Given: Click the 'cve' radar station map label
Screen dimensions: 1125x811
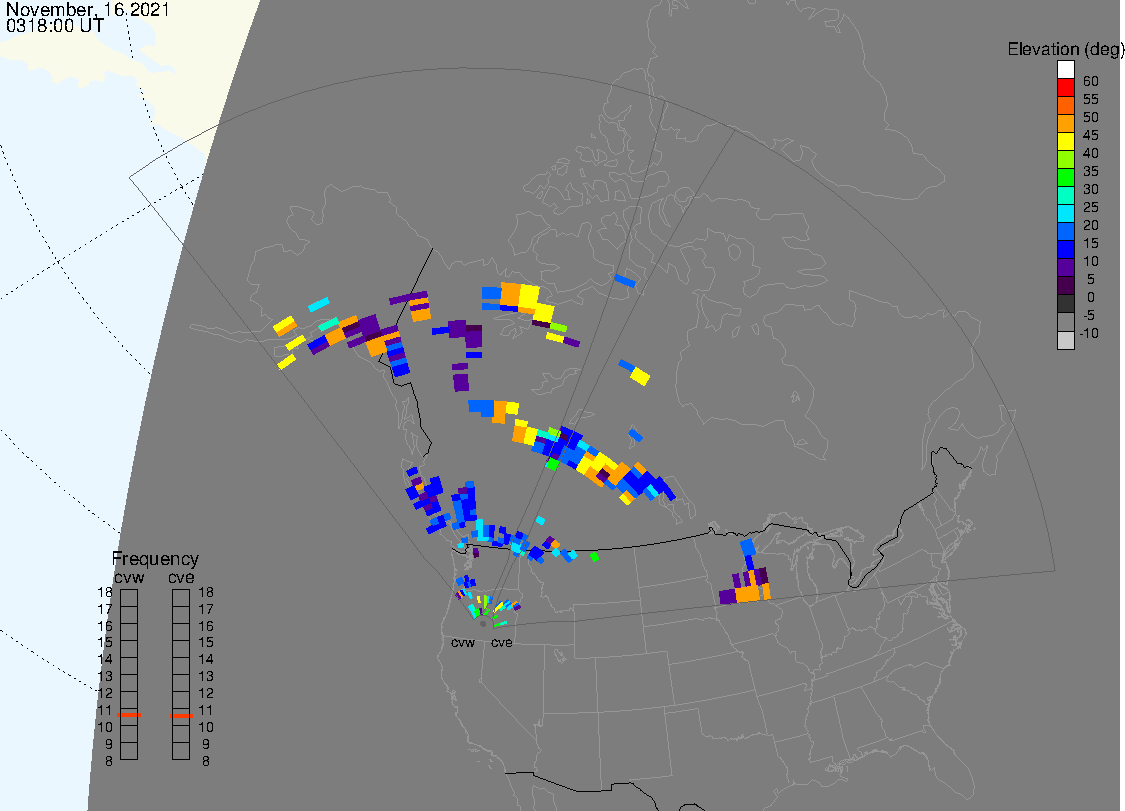Looking at the screenshot, I should click(x=502, y=642).
